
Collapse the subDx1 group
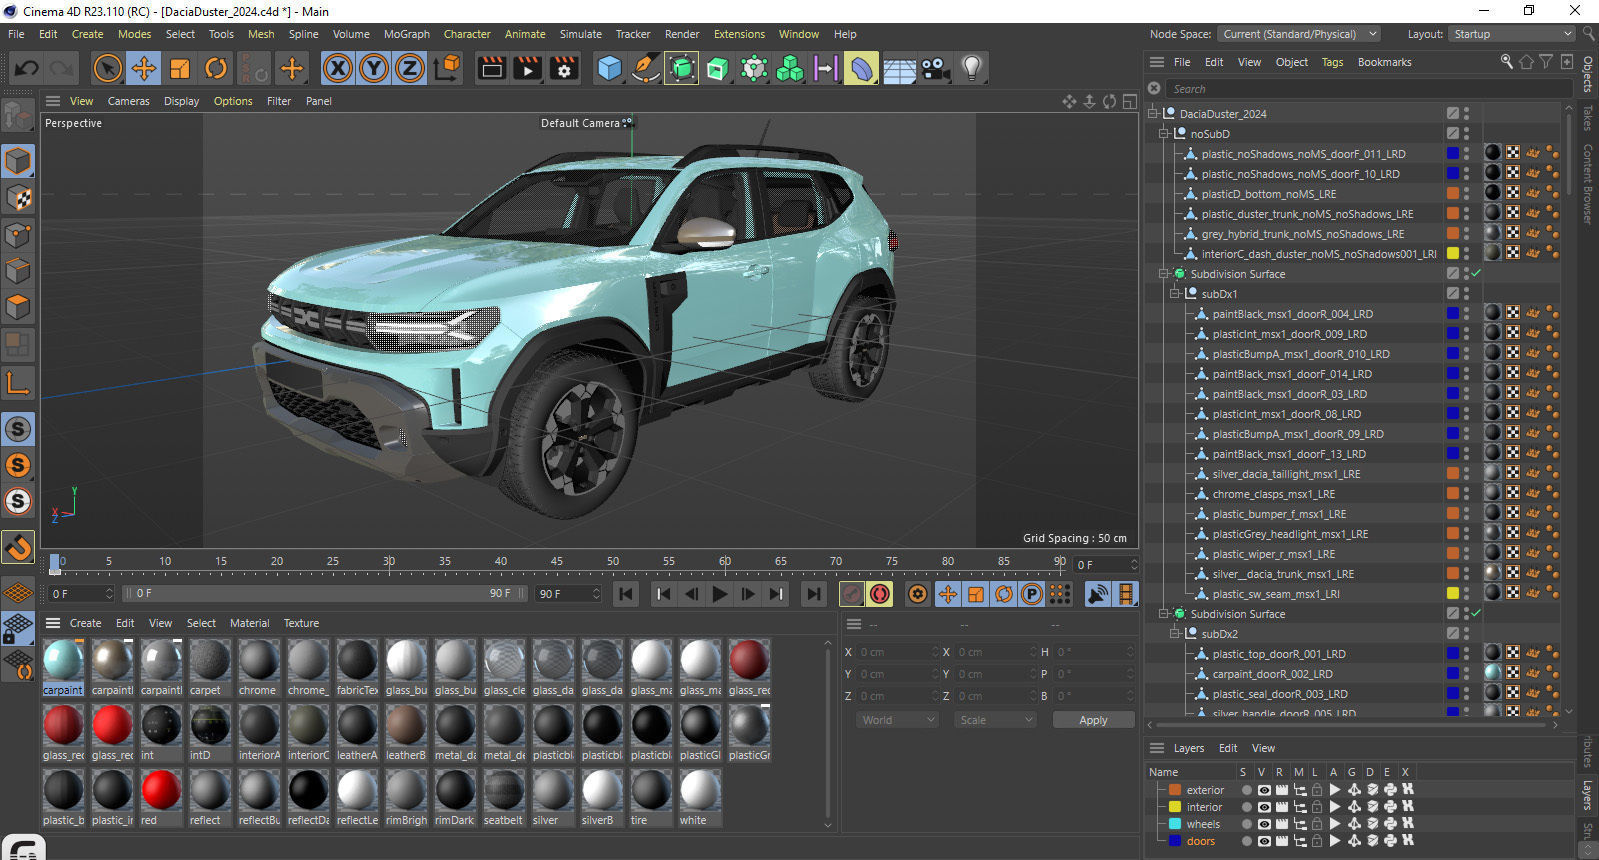(1175, 294)
